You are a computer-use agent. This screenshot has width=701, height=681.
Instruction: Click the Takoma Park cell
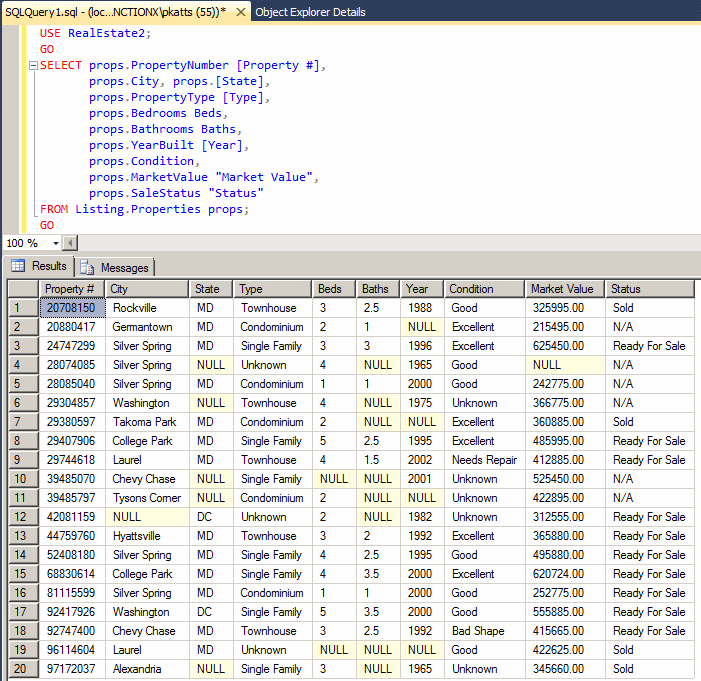148,422
